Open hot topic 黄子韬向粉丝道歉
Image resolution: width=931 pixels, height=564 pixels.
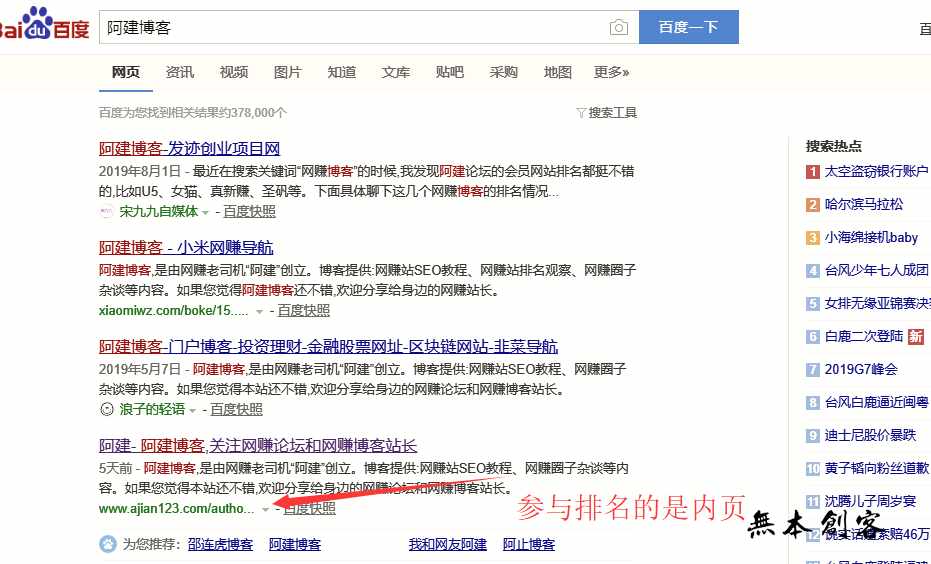[x=877, y=468]
